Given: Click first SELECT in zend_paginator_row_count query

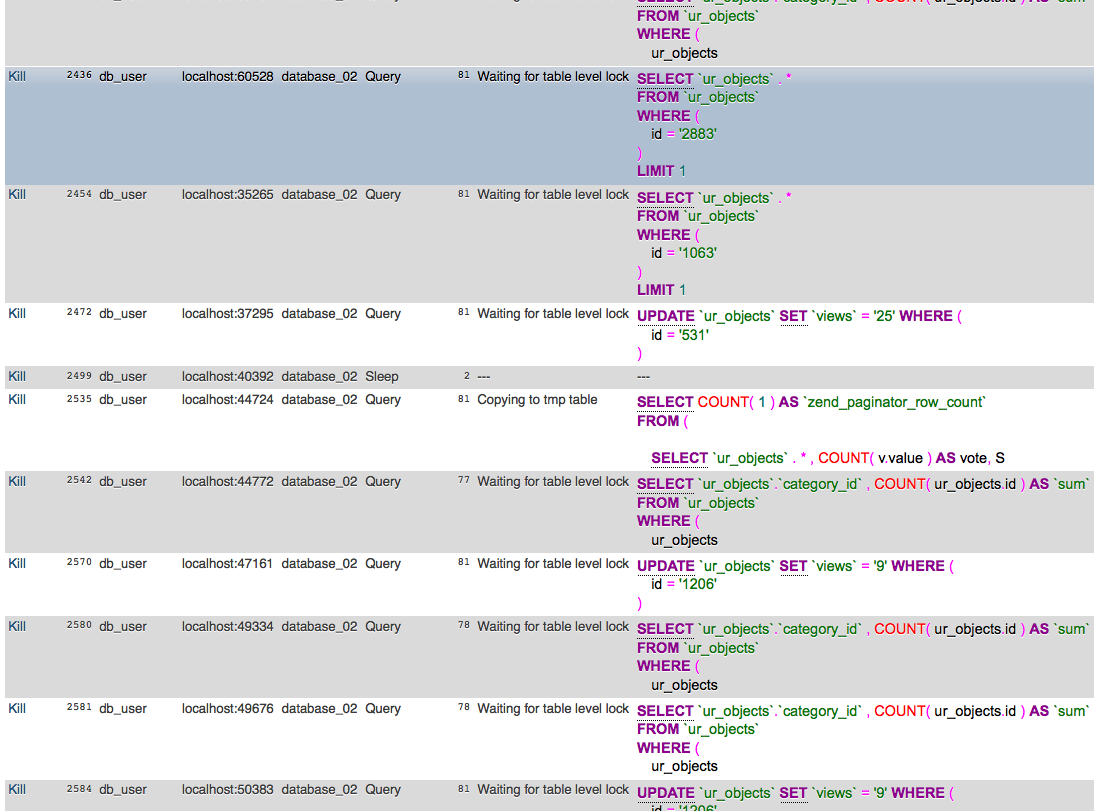Looking at the screenshot, I should [665, 402].
